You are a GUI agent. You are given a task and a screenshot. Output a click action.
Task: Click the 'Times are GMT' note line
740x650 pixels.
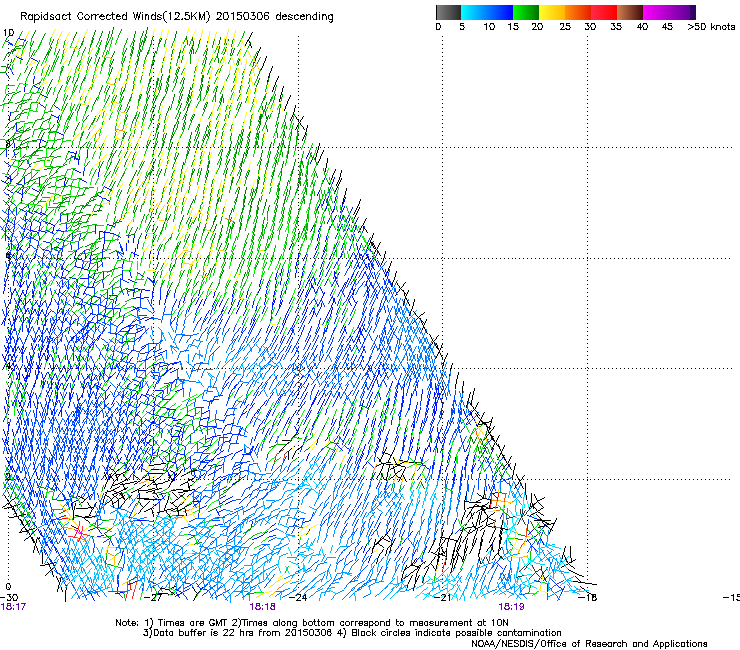[311, 623]
